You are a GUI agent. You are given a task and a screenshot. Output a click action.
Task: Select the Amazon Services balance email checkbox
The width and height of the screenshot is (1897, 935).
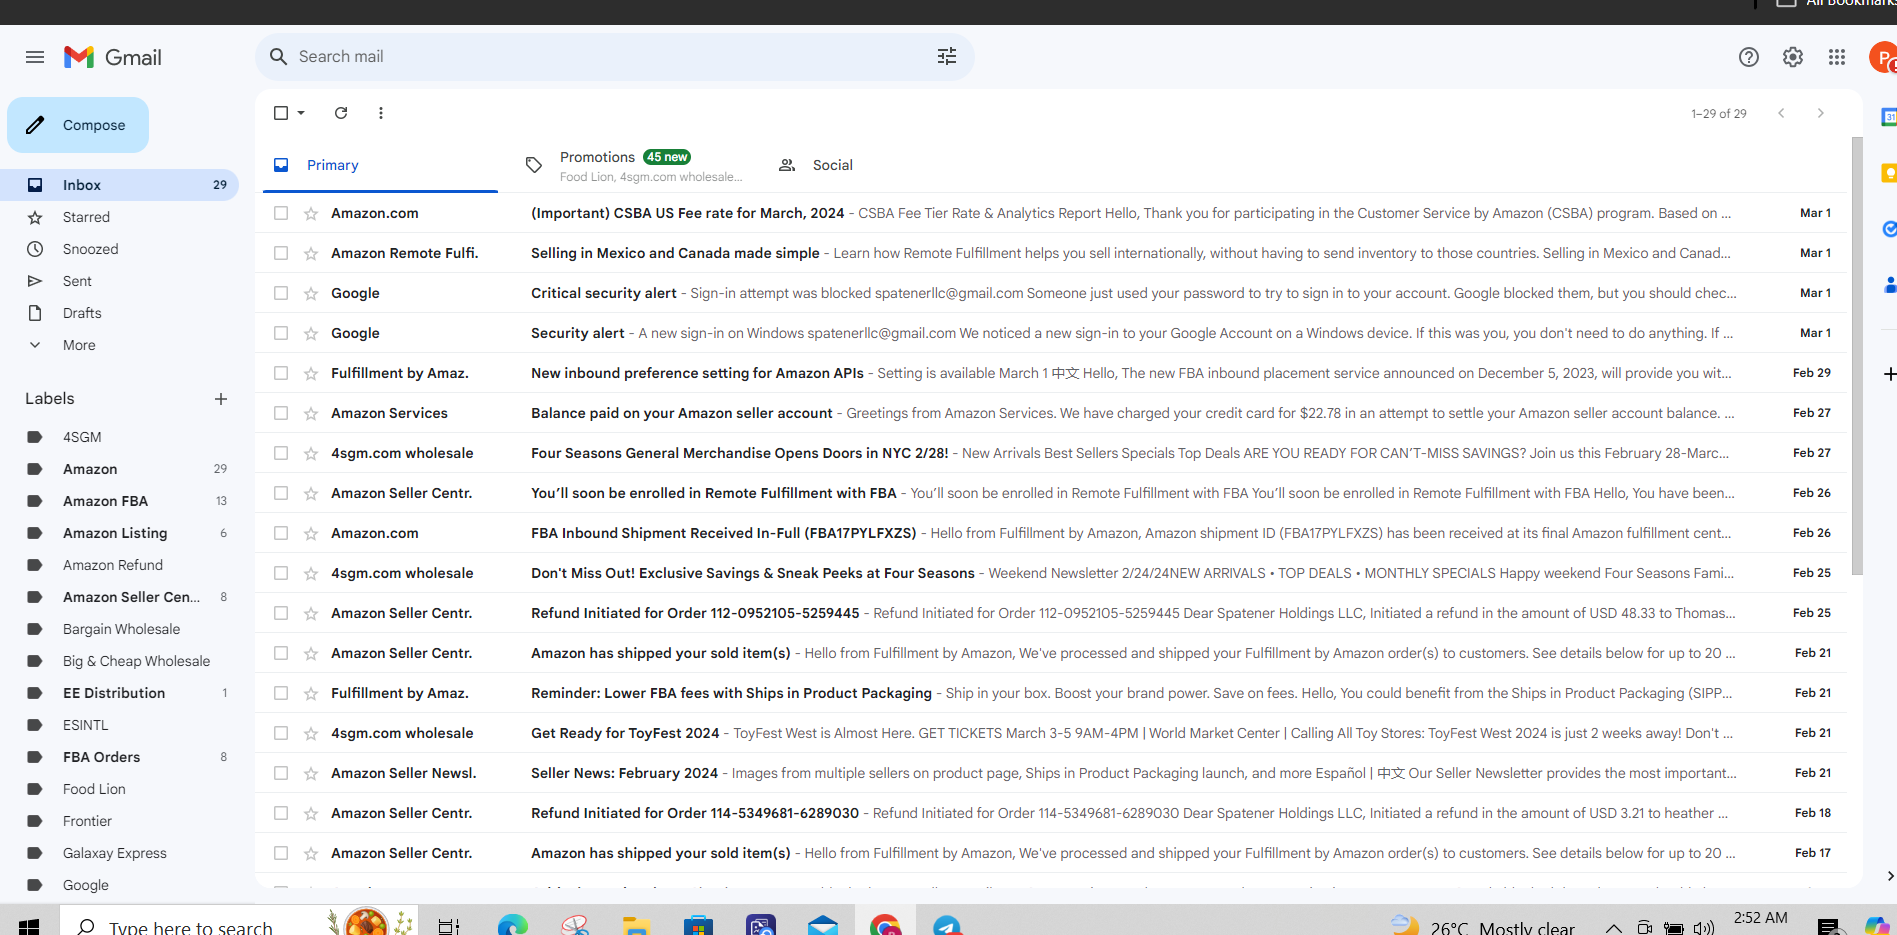[x=281, y=413]
